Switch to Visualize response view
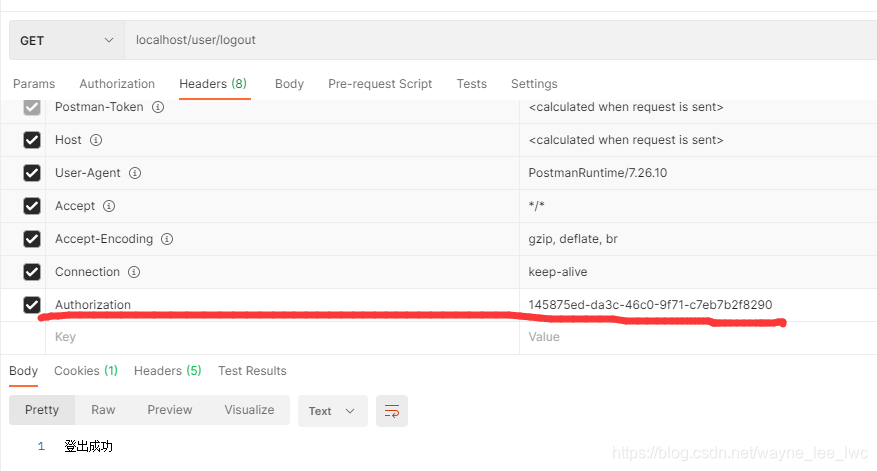Viewport: 877px width, 471px height. point(249,410)
